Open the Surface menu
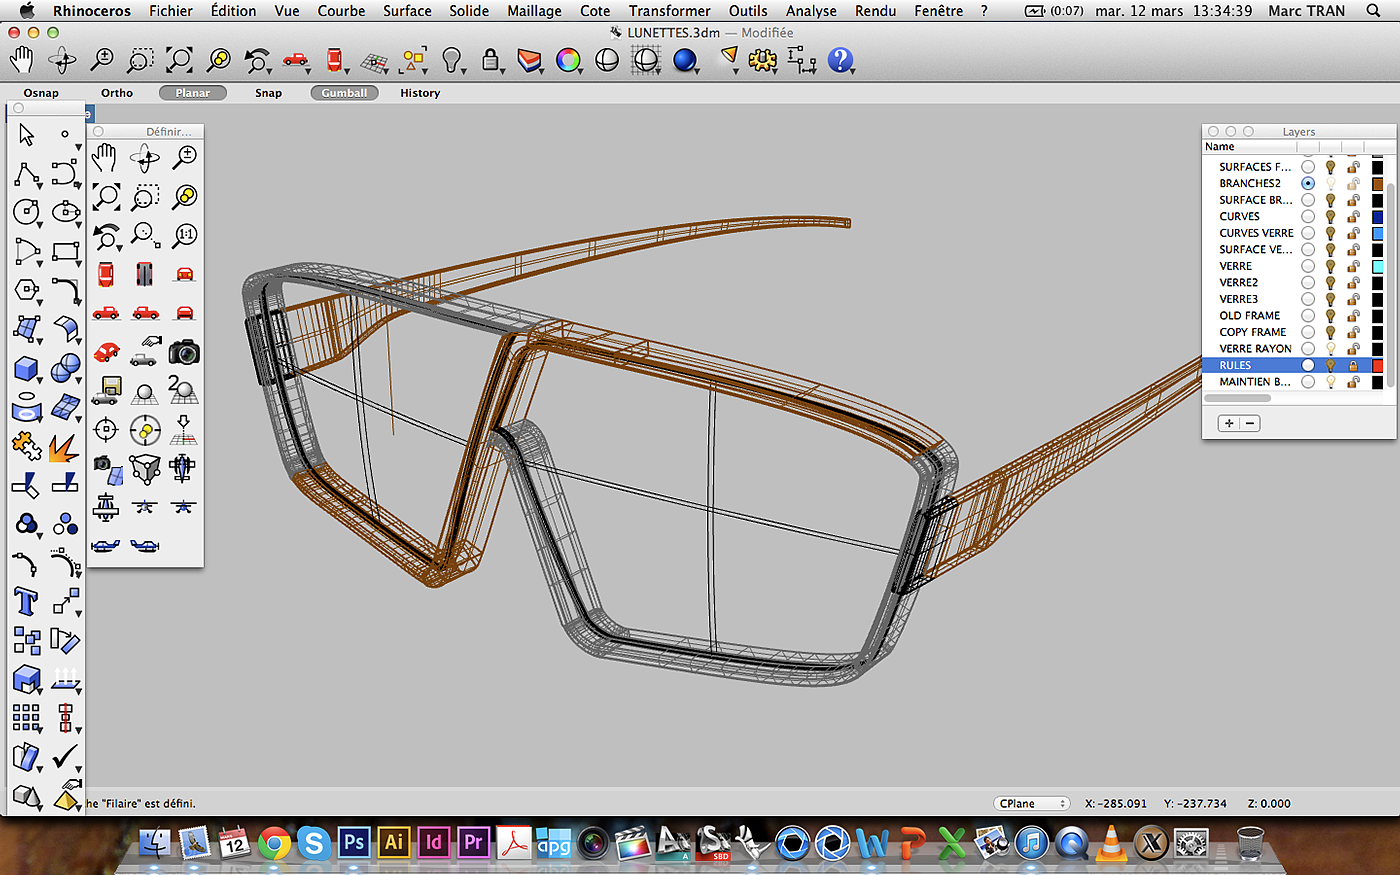Screen dimensions: 1400x875 pos(407,11)
